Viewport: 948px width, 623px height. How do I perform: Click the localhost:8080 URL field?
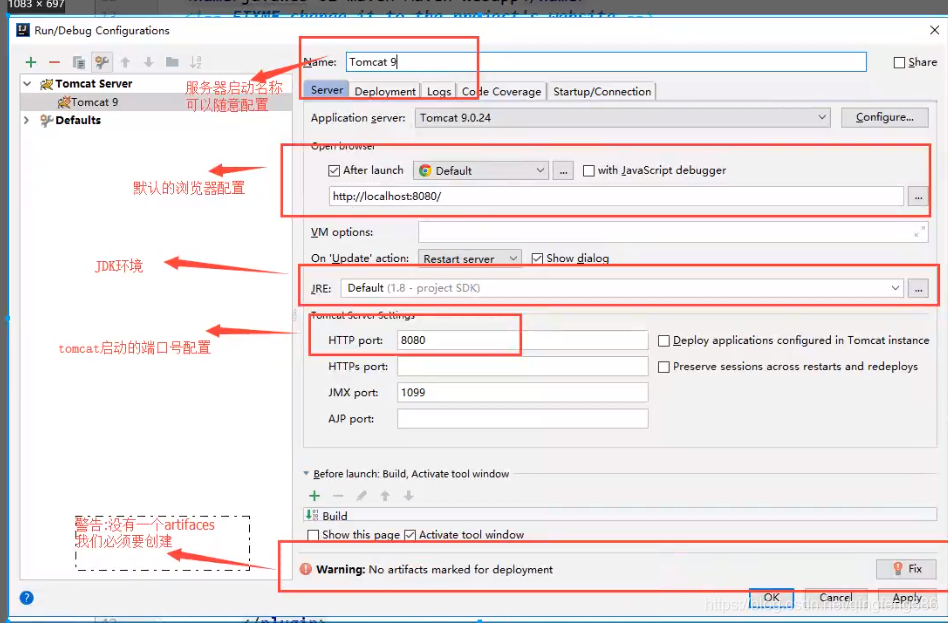click(616, 196)
